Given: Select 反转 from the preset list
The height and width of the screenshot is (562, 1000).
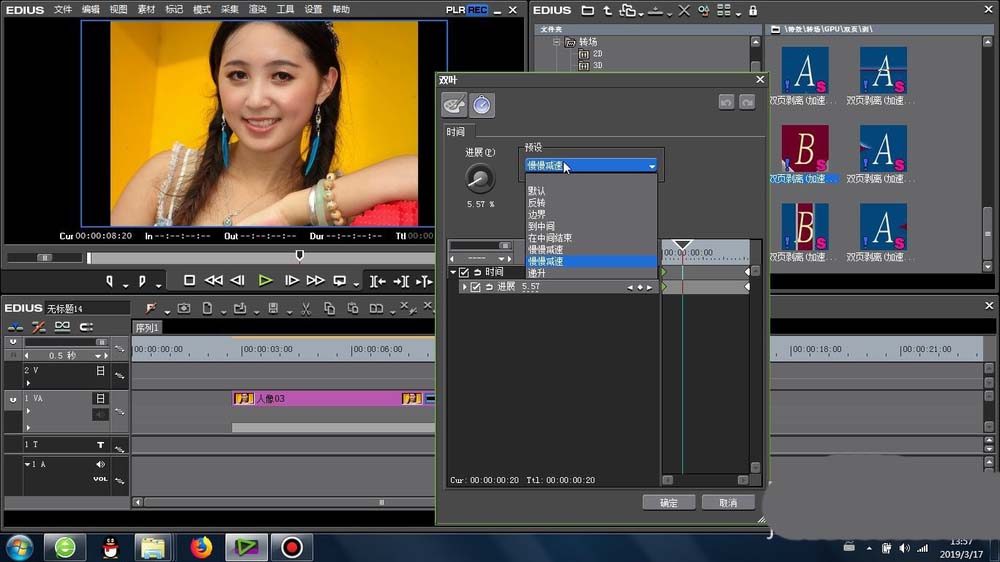Looking at the screenshot, I should 537,202.
